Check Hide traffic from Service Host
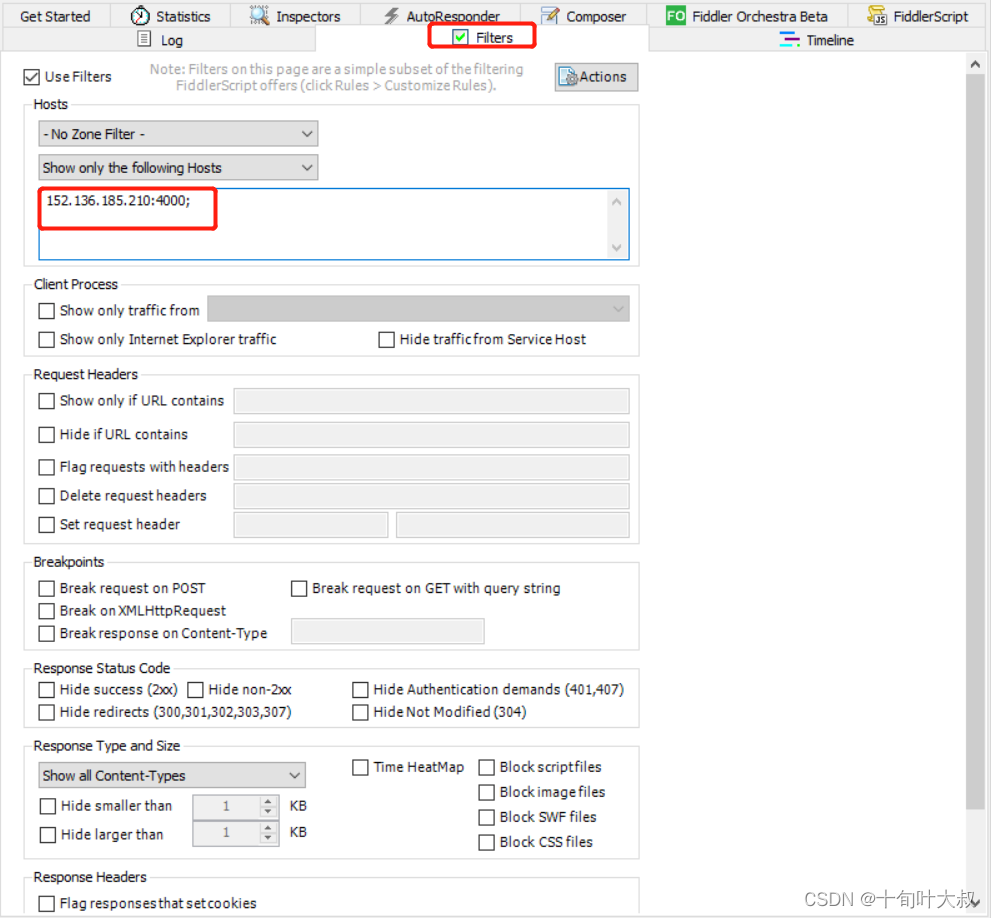Screen dimensions: 991x918 (x=386, y=340)
